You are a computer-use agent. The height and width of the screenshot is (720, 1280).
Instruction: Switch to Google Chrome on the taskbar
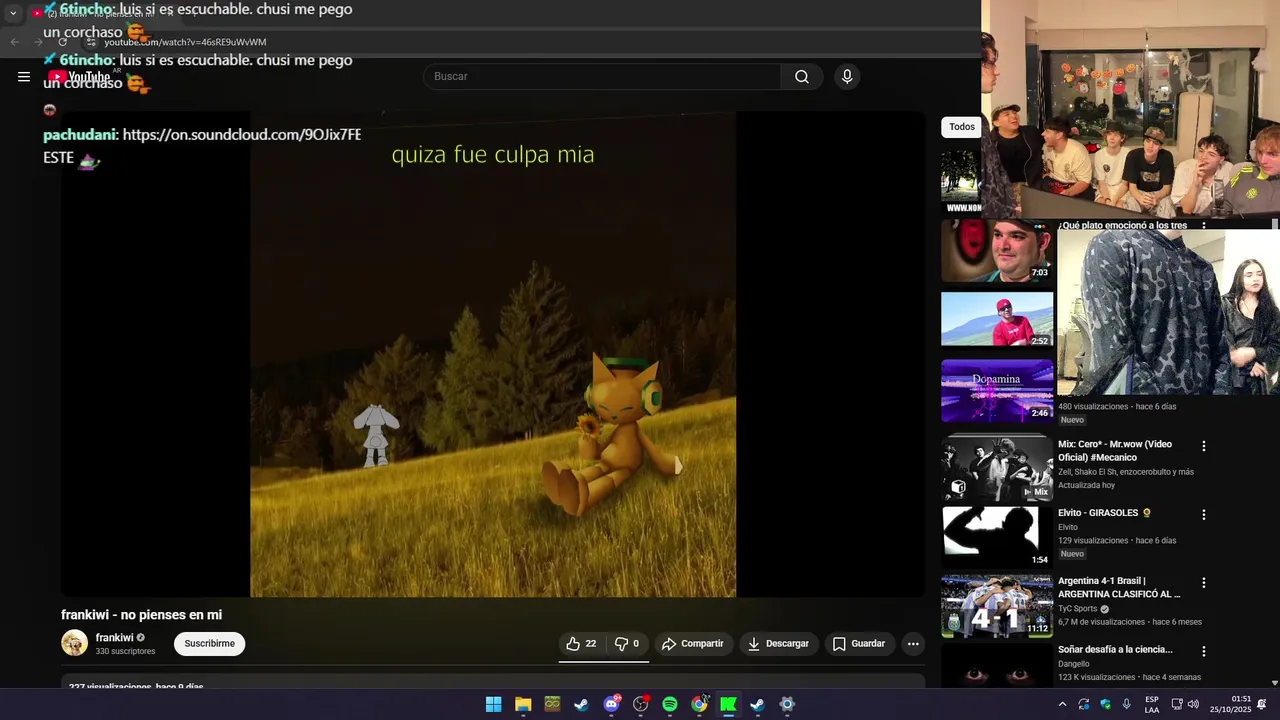(699, 704)
